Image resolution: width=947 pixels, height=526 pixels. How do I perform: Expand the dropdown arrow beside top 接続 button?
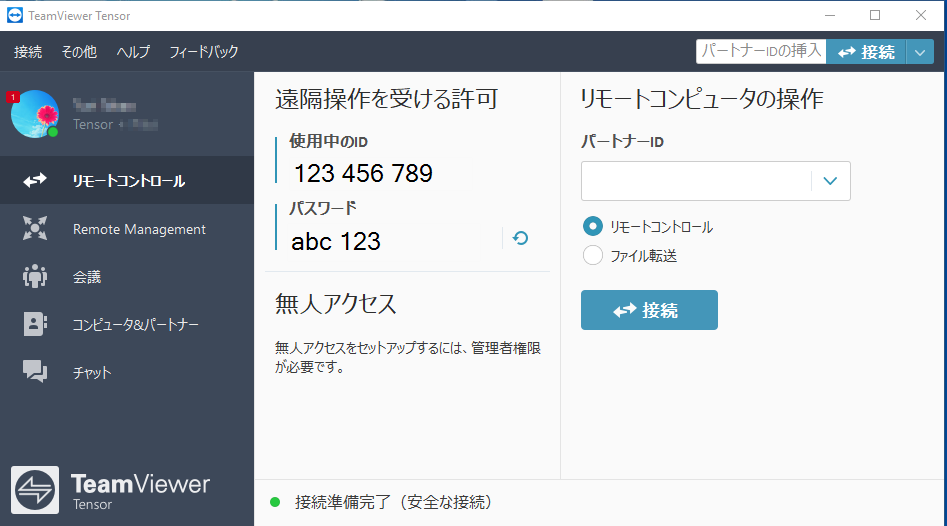point(920,52)
